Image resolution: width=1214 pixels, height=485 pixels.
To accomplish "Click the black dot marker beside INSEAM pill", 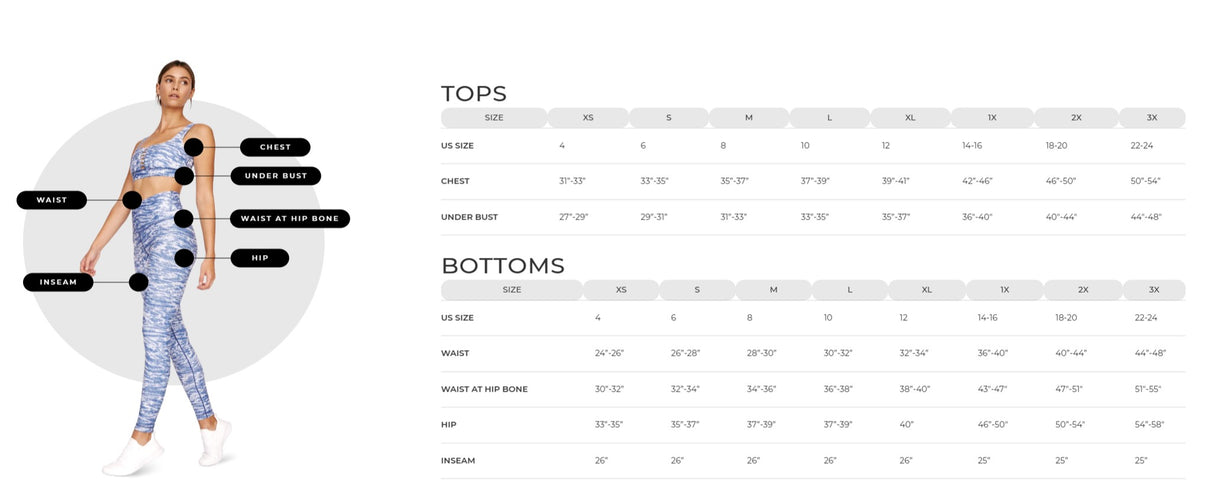I will click(x=139, y=282).
